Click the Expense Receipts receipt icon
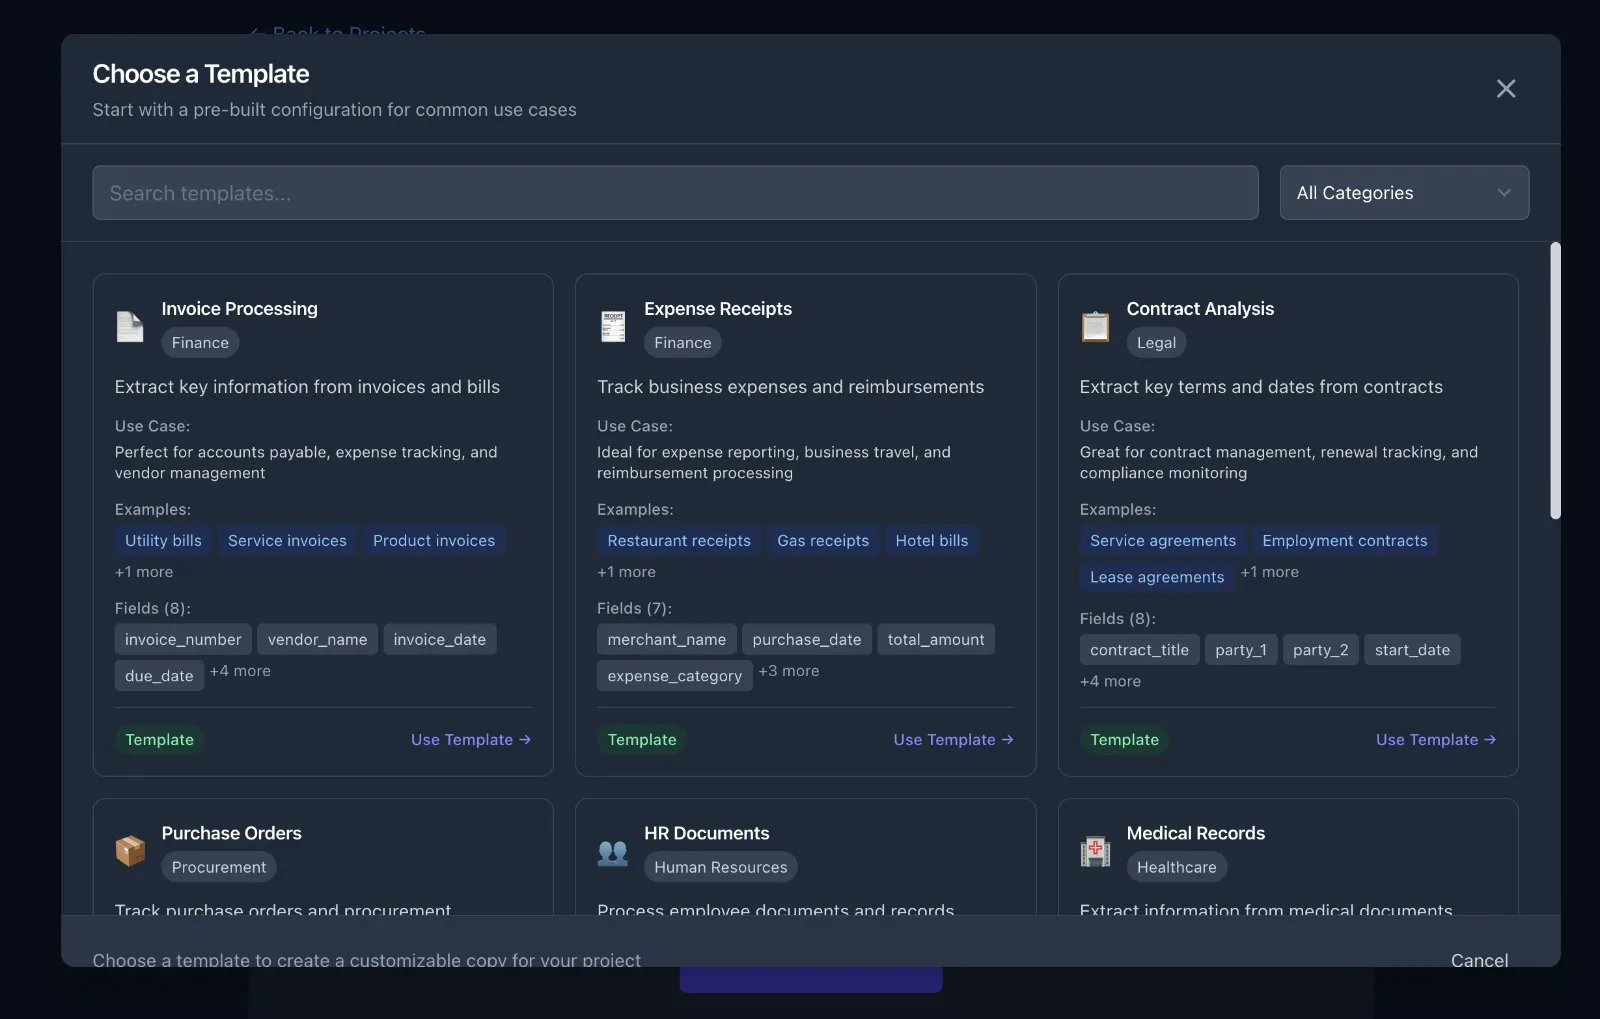Image resolution: width=1600 pixels, height=1019 pixels. [613, 326]
